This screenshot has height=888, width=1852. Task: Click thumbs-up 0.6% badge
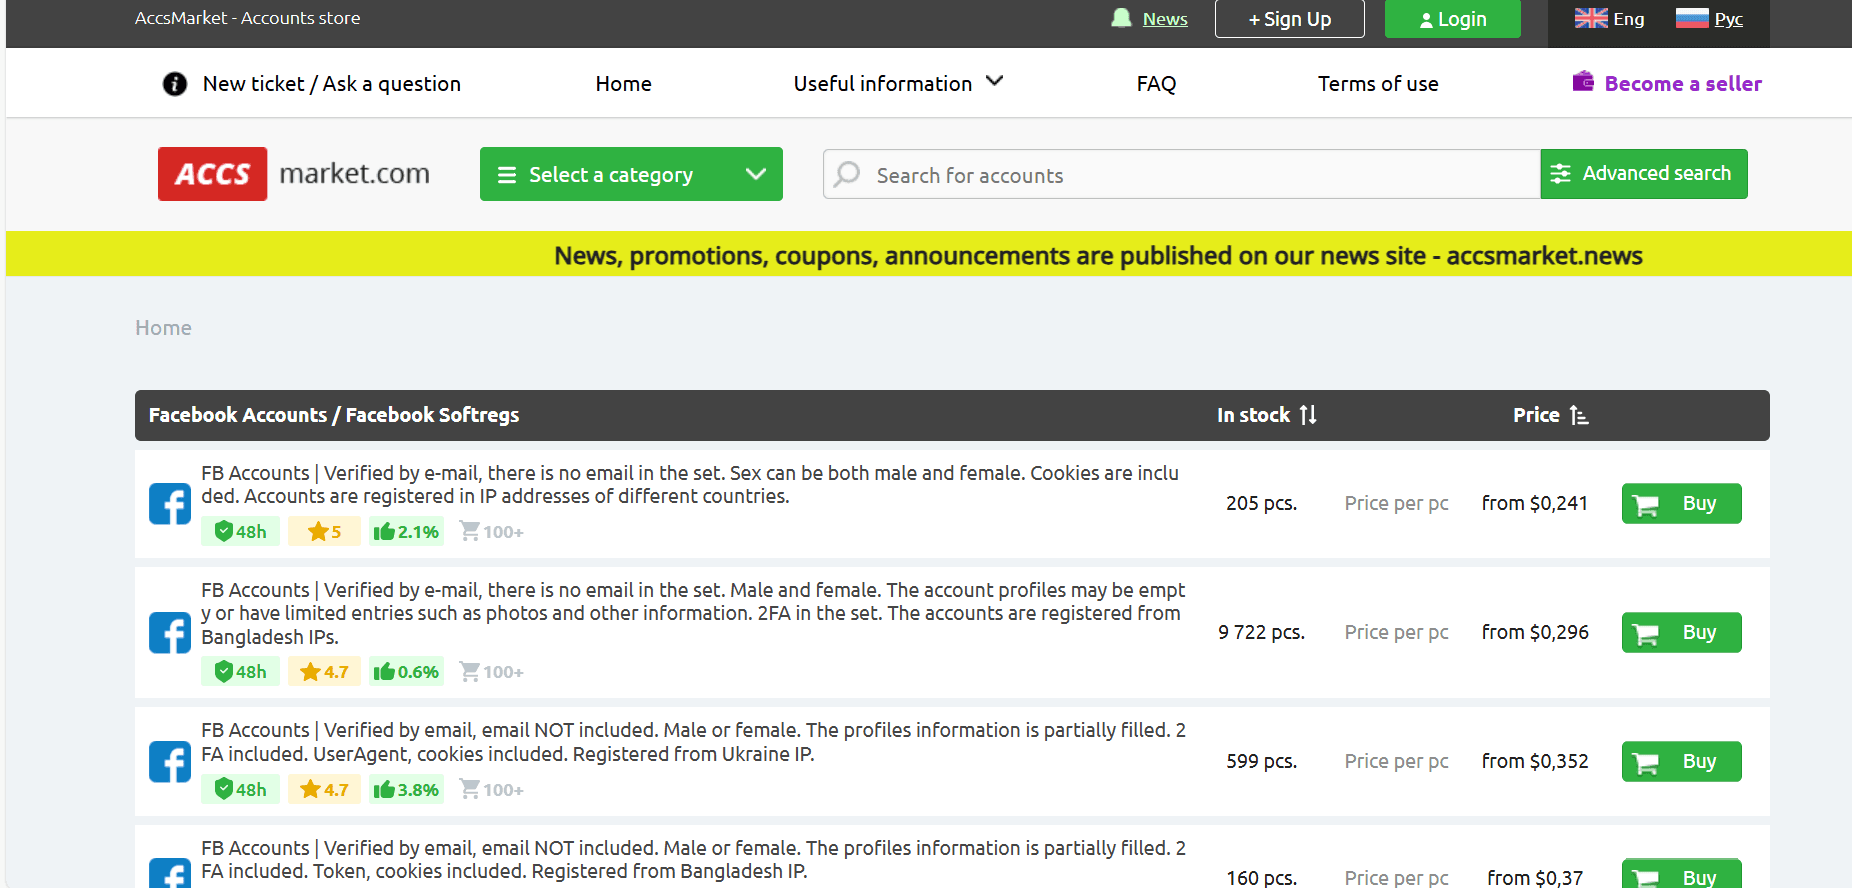(x=407, y=672)
